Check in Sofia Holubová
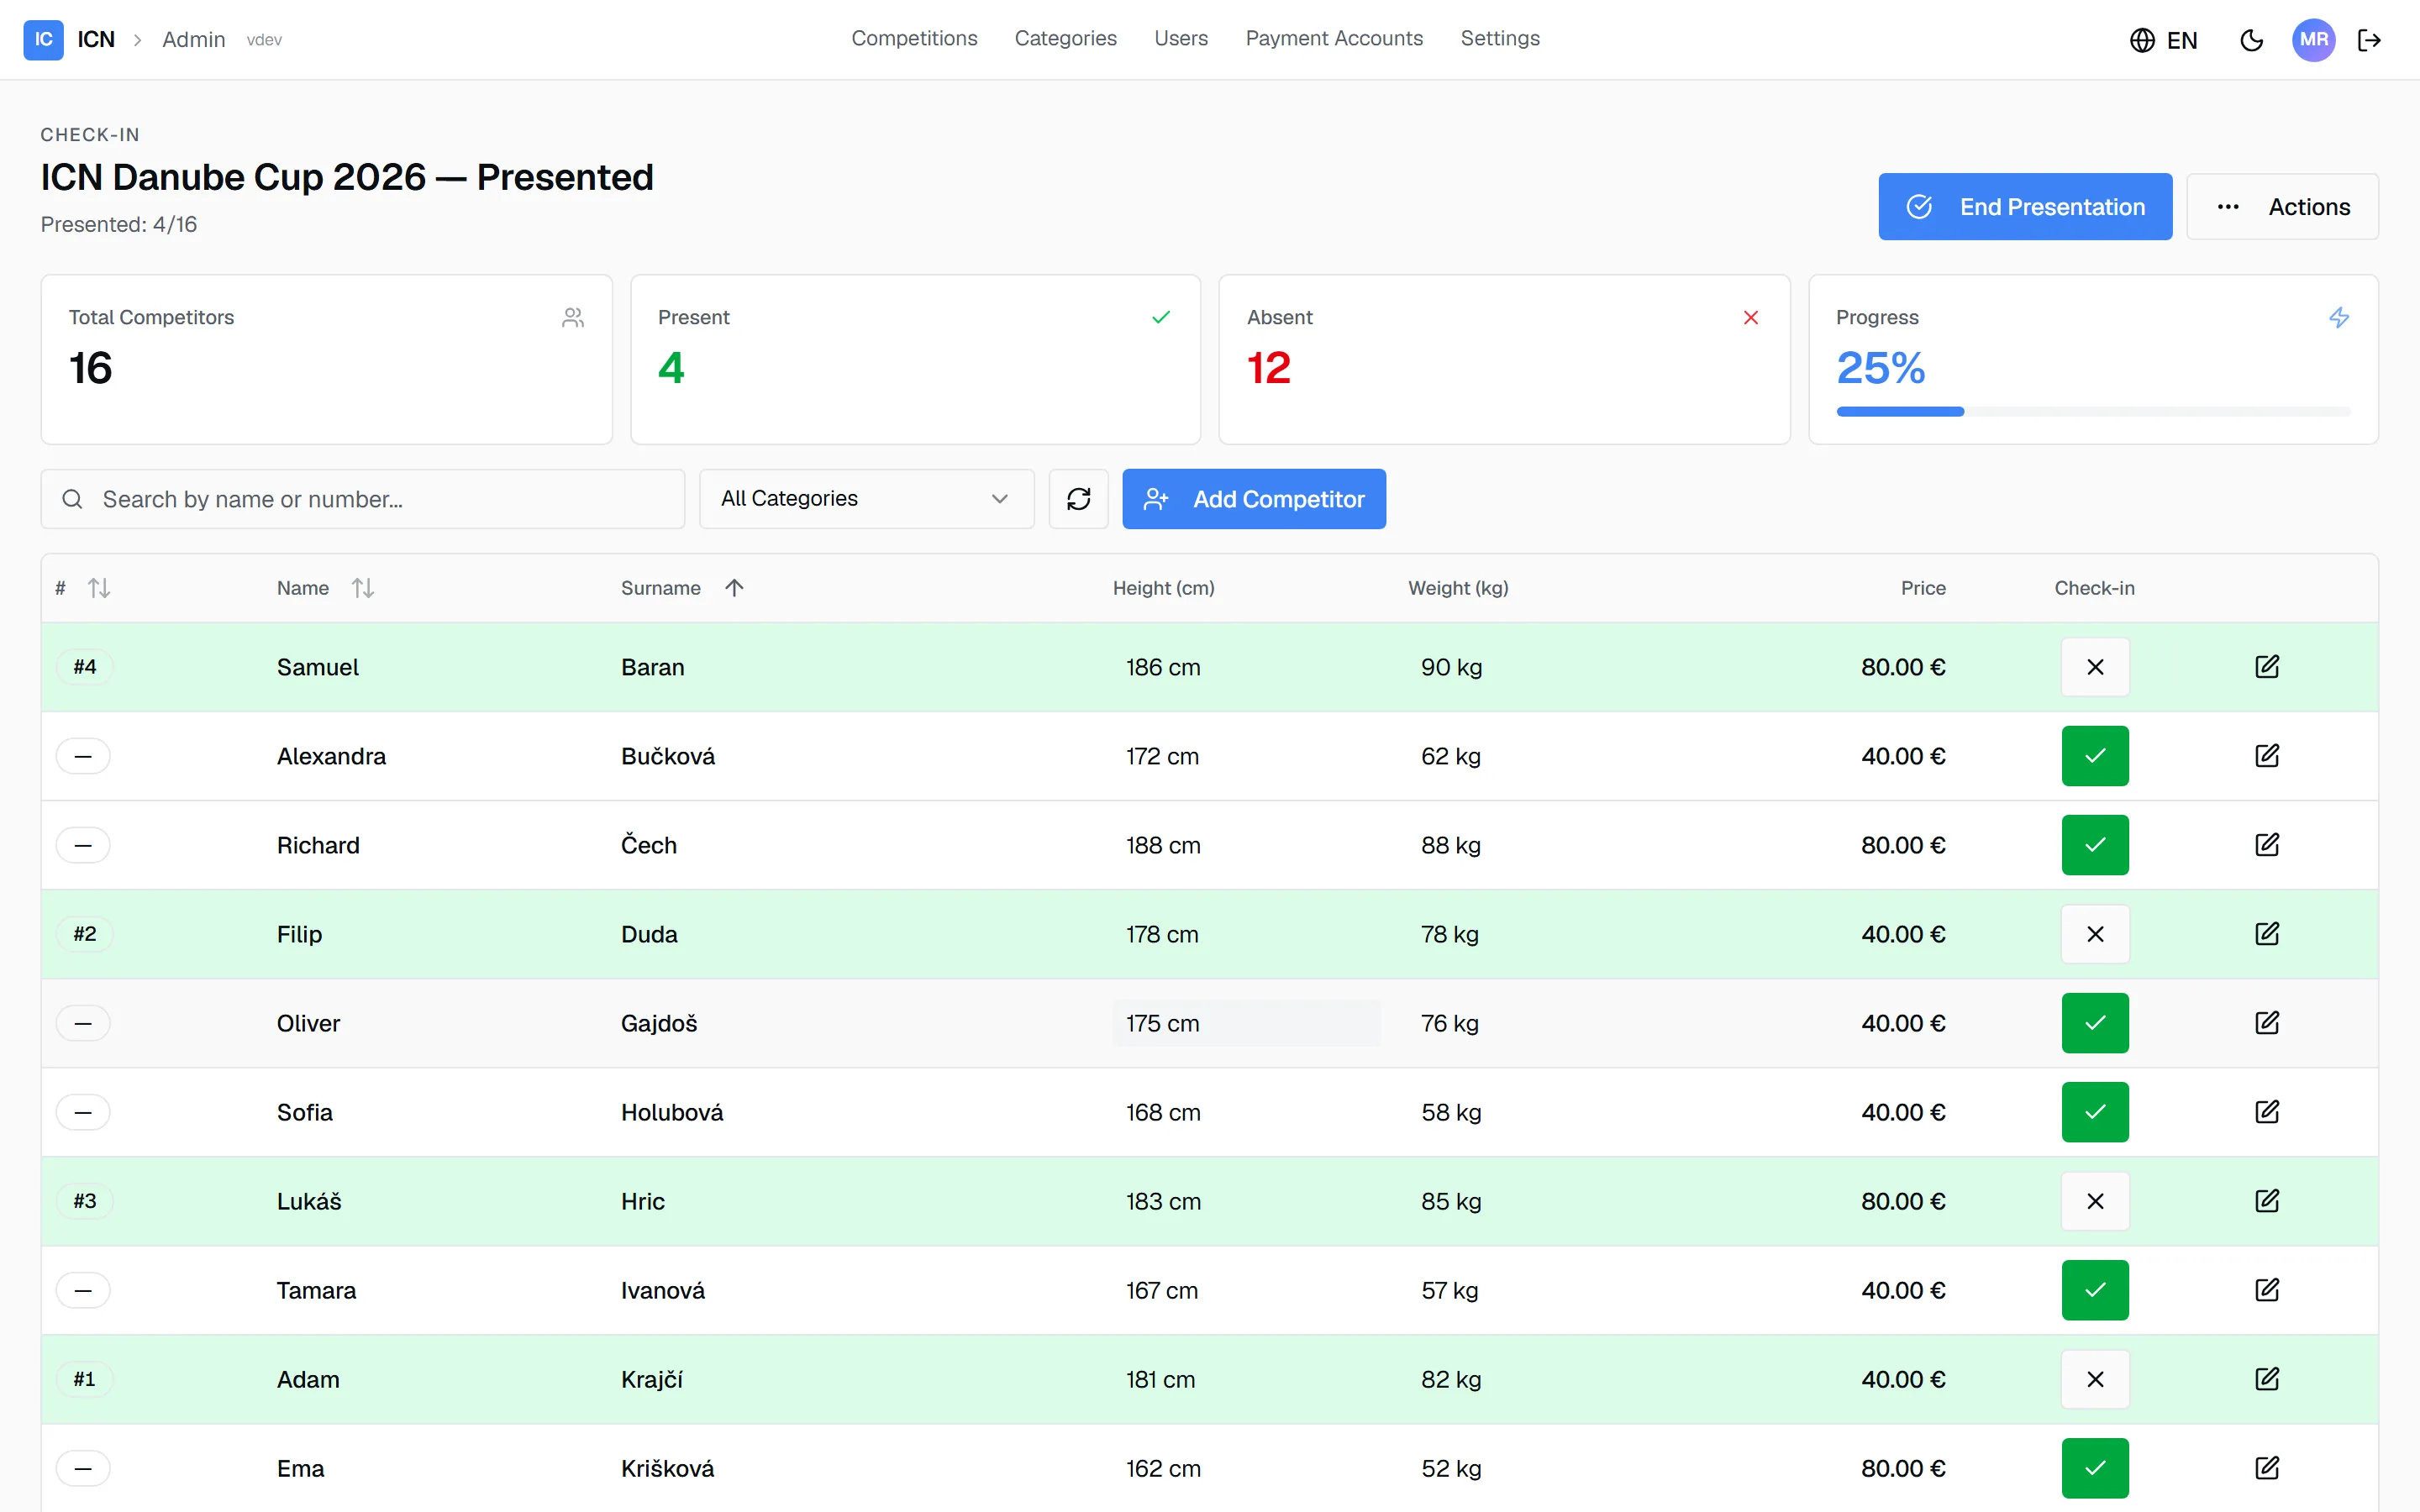The width and height of the screenshot is (2420, 1512). click(2095, 1112)
